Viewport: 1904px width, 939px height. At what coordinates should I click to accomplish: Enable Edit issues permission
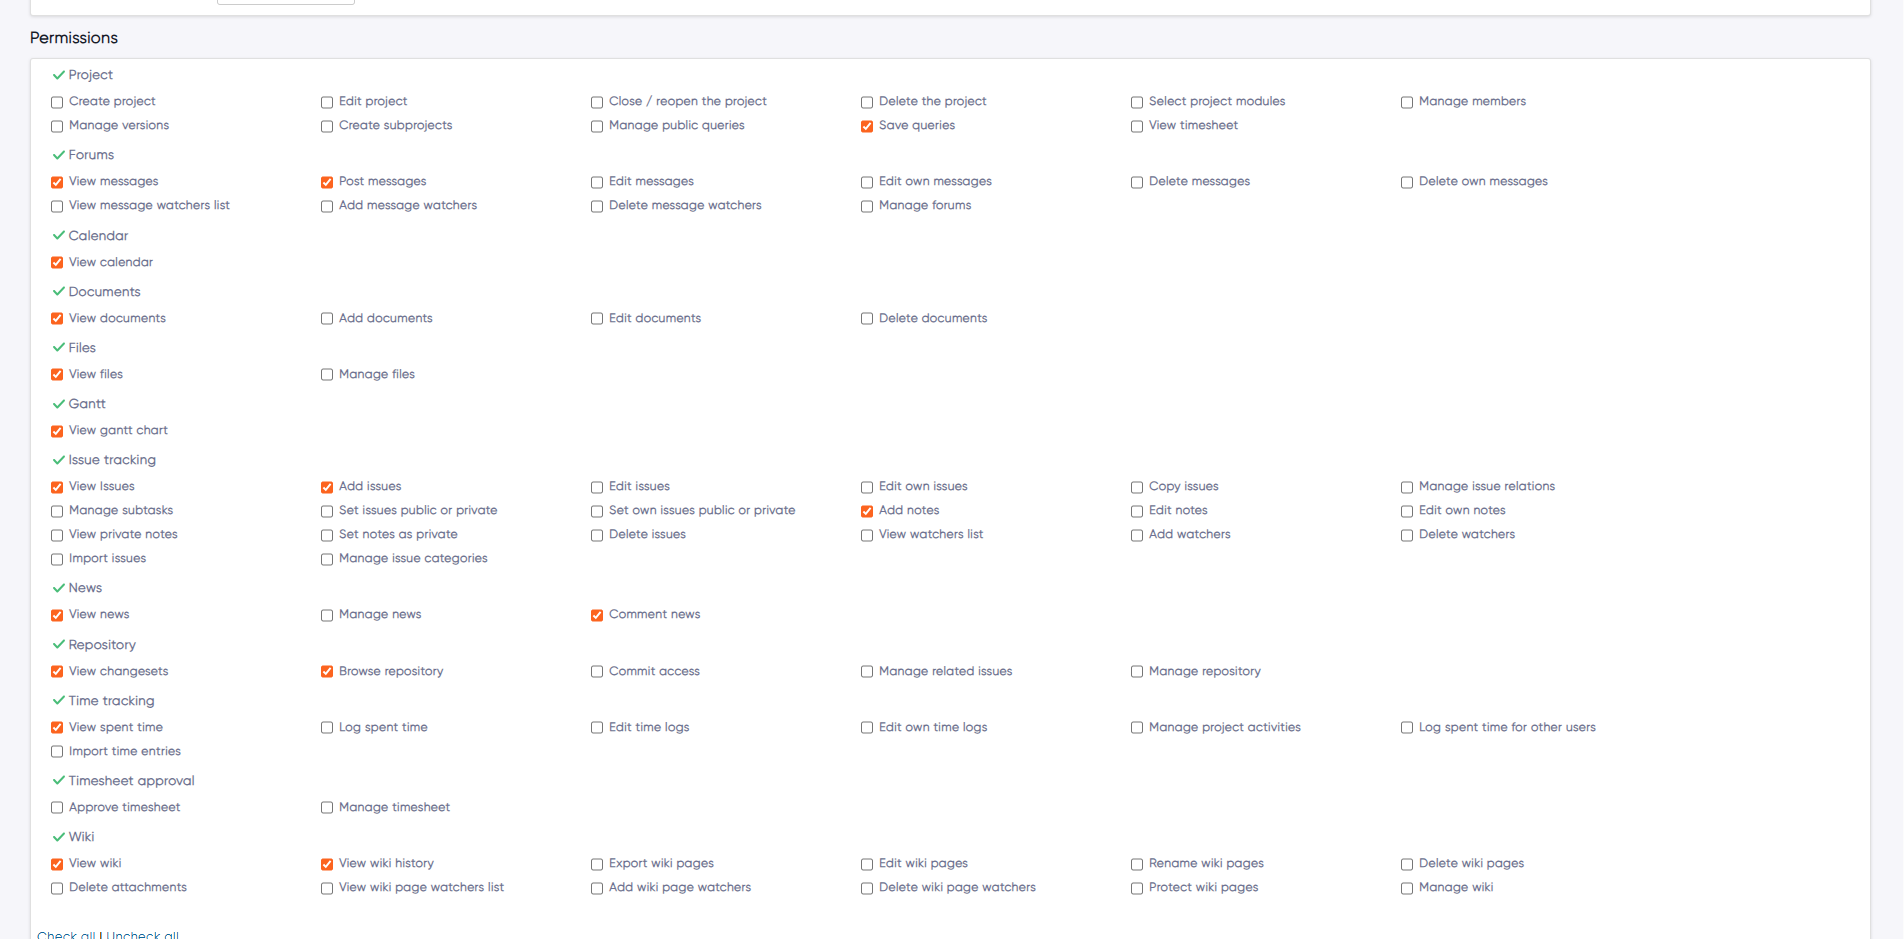click(596, 487)
